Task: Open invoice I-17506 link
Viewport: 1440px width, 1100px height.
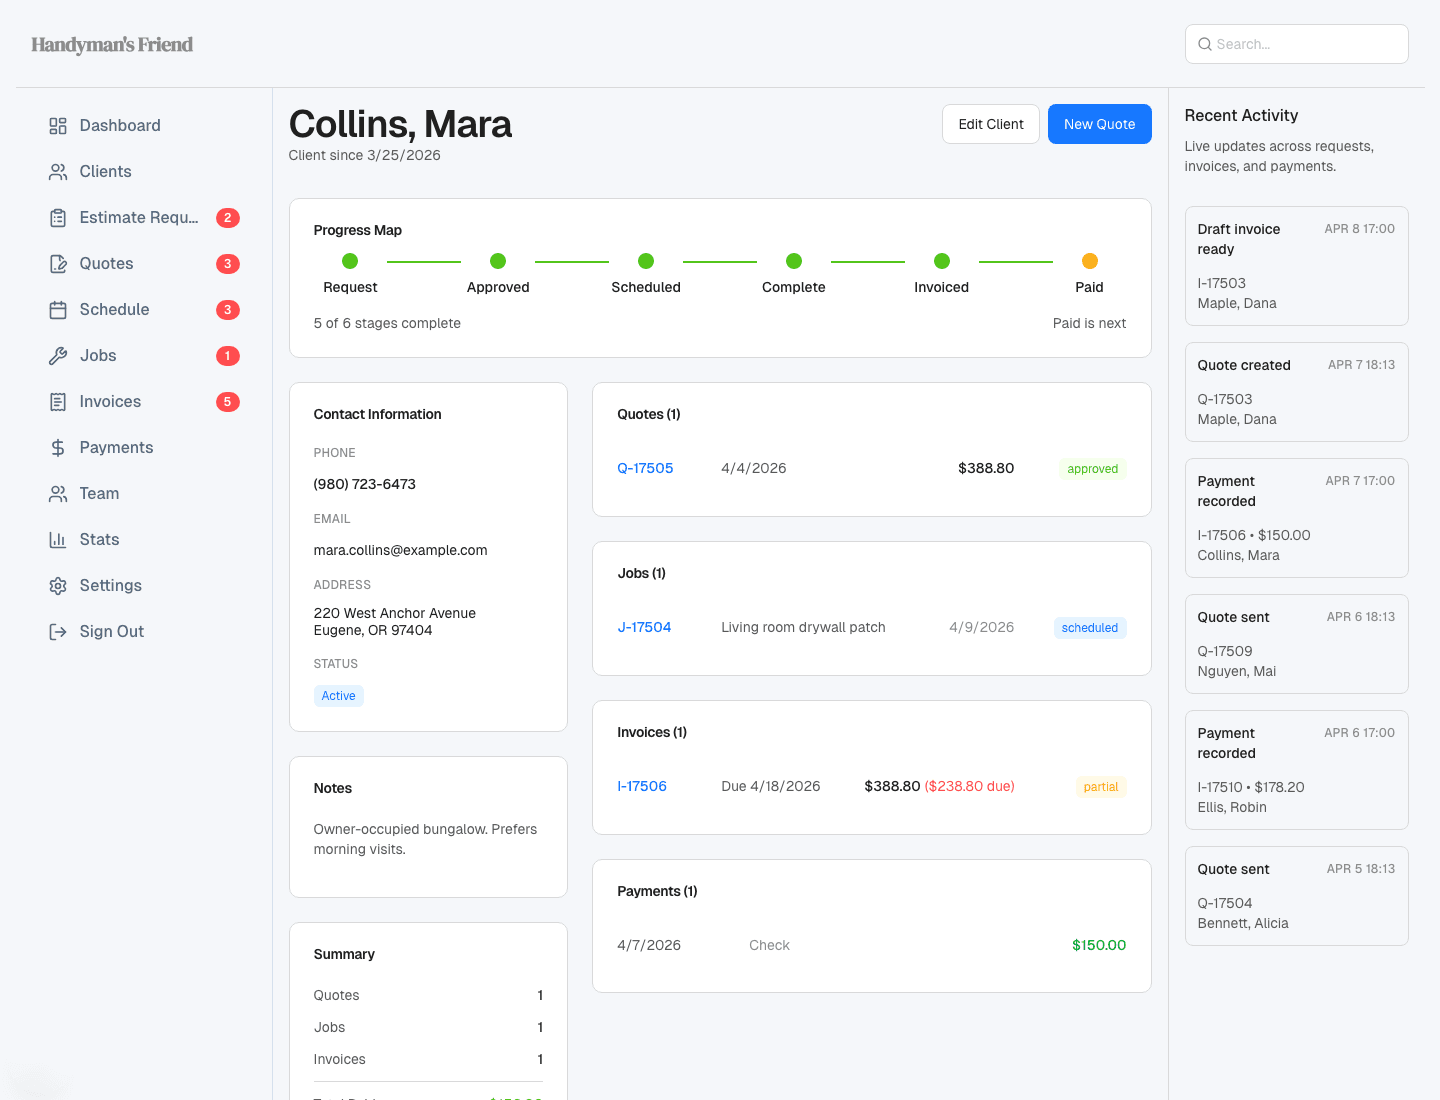Action: (642, 786)
